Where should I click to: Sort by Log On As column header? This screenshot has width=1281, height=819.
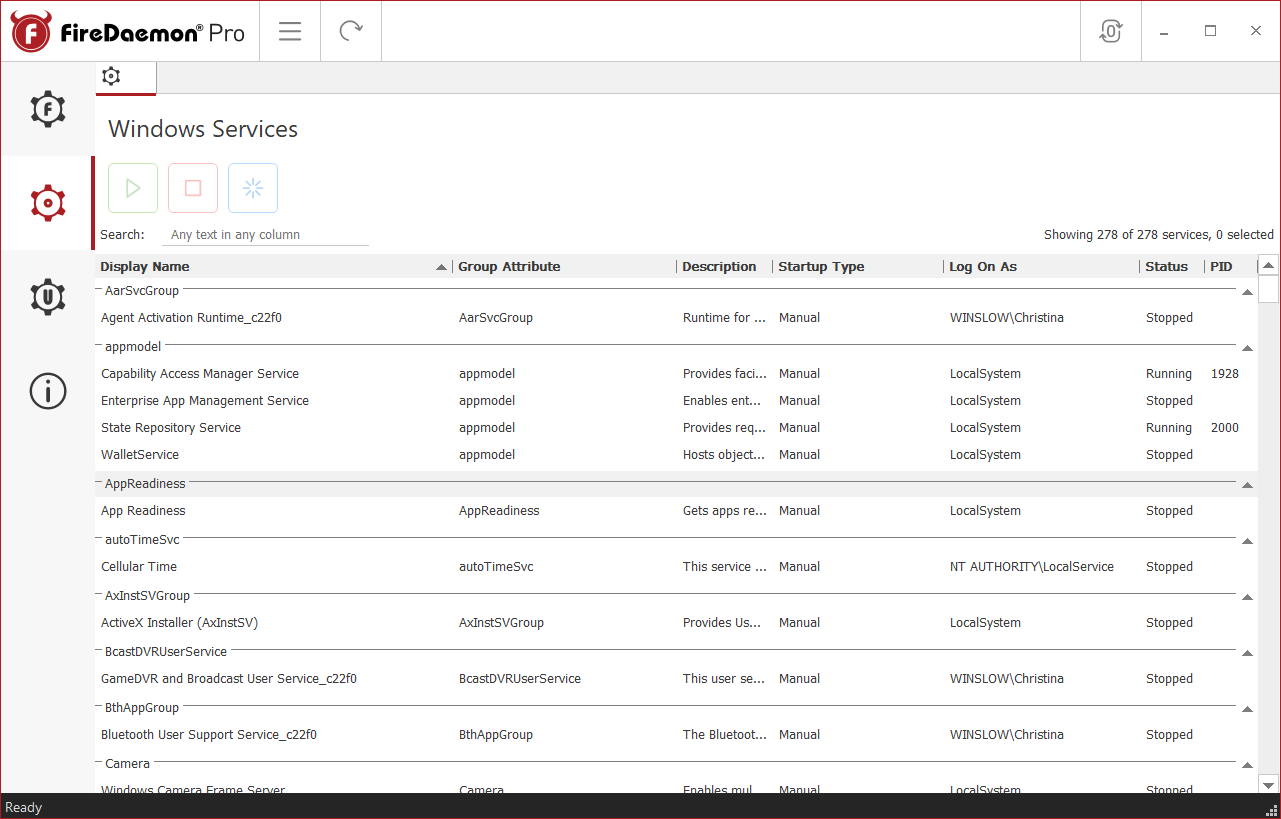(1041, 267)
